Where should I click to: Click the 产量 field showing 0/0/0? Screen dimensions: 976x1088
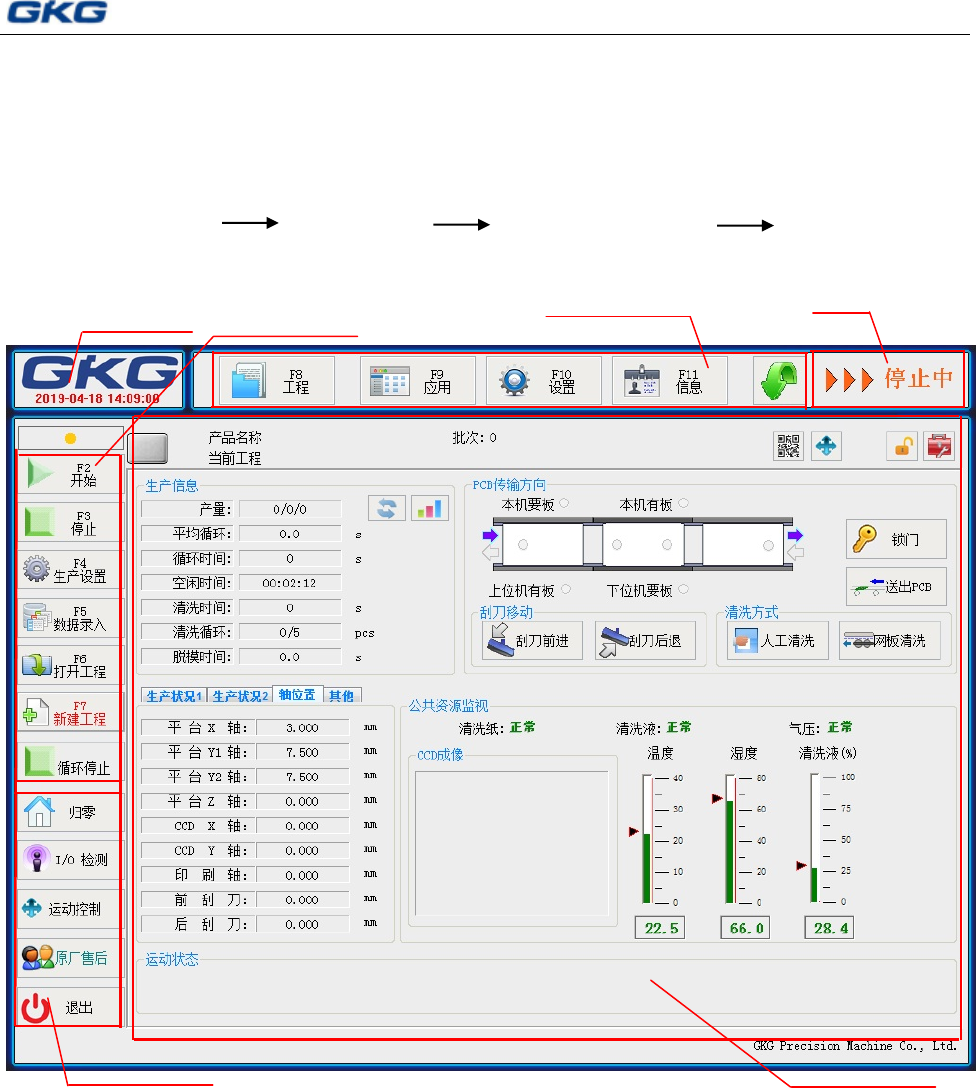click(x=290, y=509)
